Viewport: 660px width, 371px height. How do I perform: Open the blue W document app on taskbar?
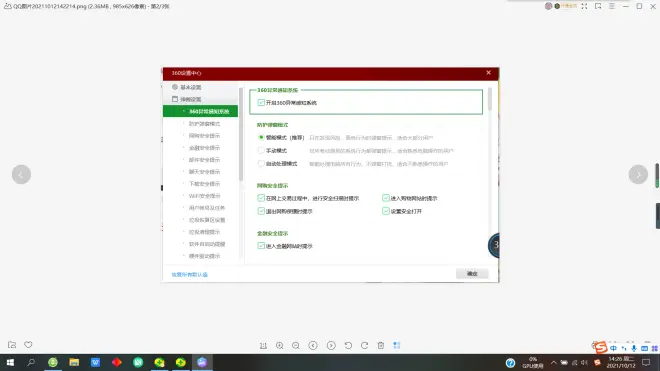[96, 362]
